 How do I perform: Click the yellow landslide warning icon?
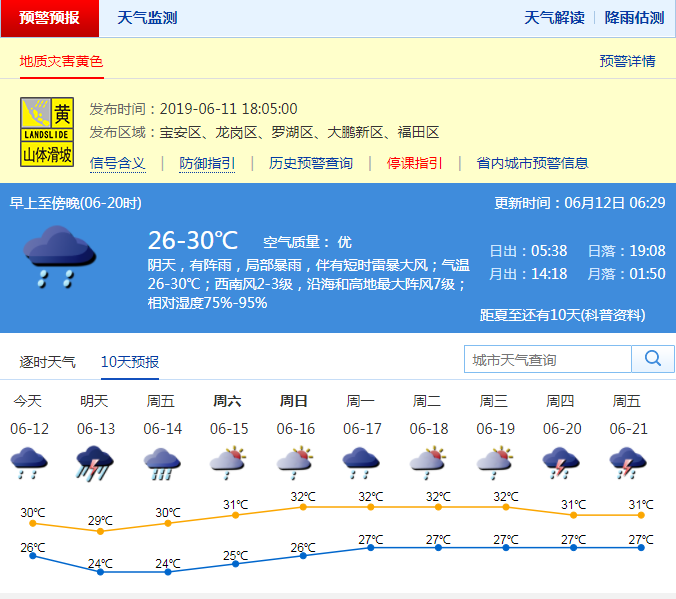[47, 131]
